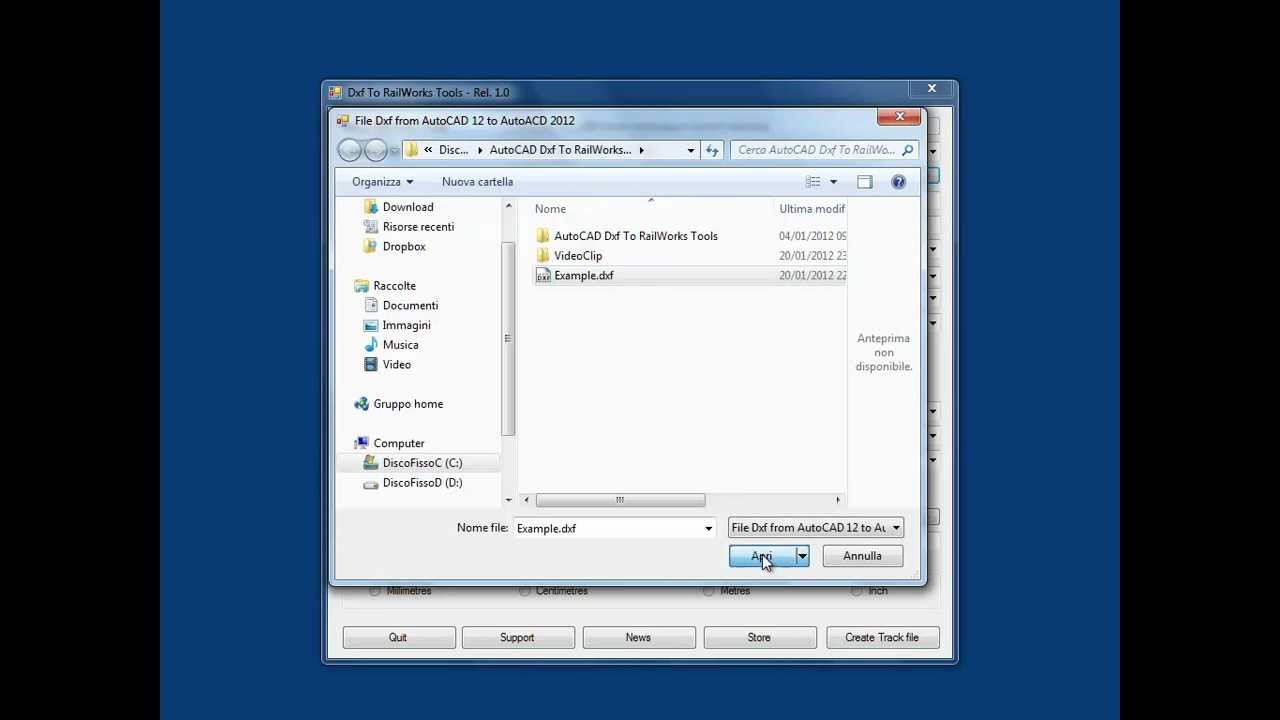Close the file open dialog
The image size is (1280, 720).
coord(900,117)
